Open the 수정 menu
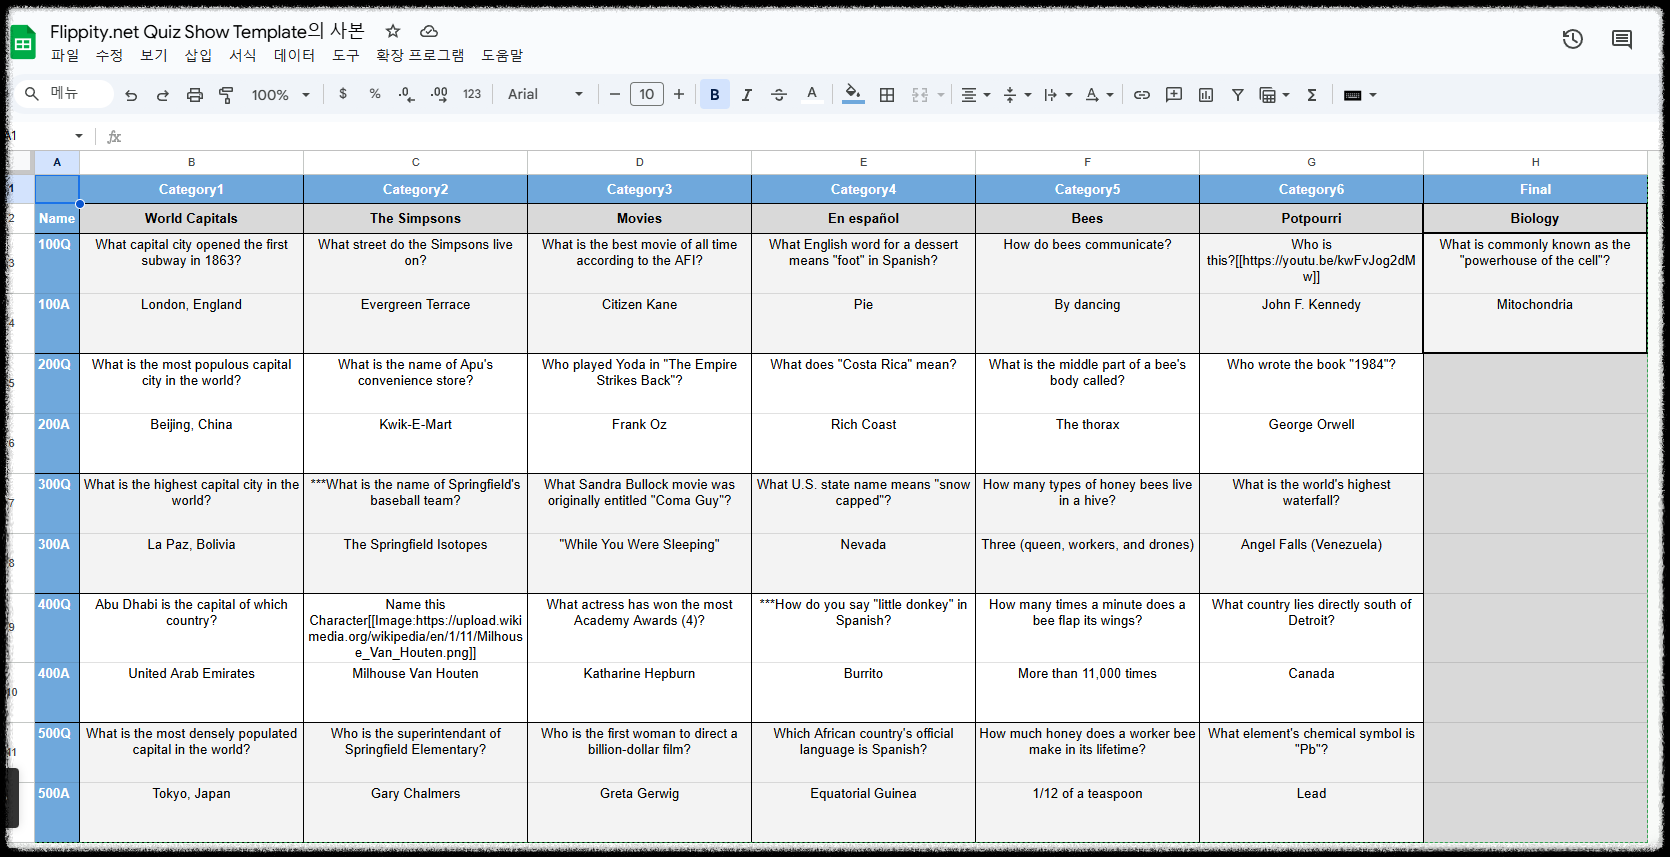Image resolution: width=1670 pixels, height=857 pixels. point(109,55)
